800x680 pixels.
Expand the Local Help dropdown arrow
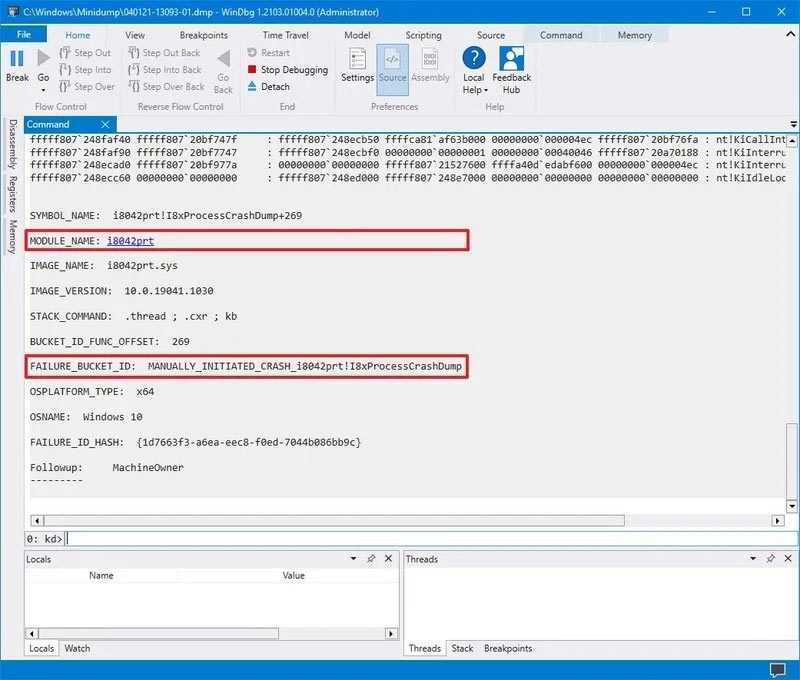click(x=486, y=90)
